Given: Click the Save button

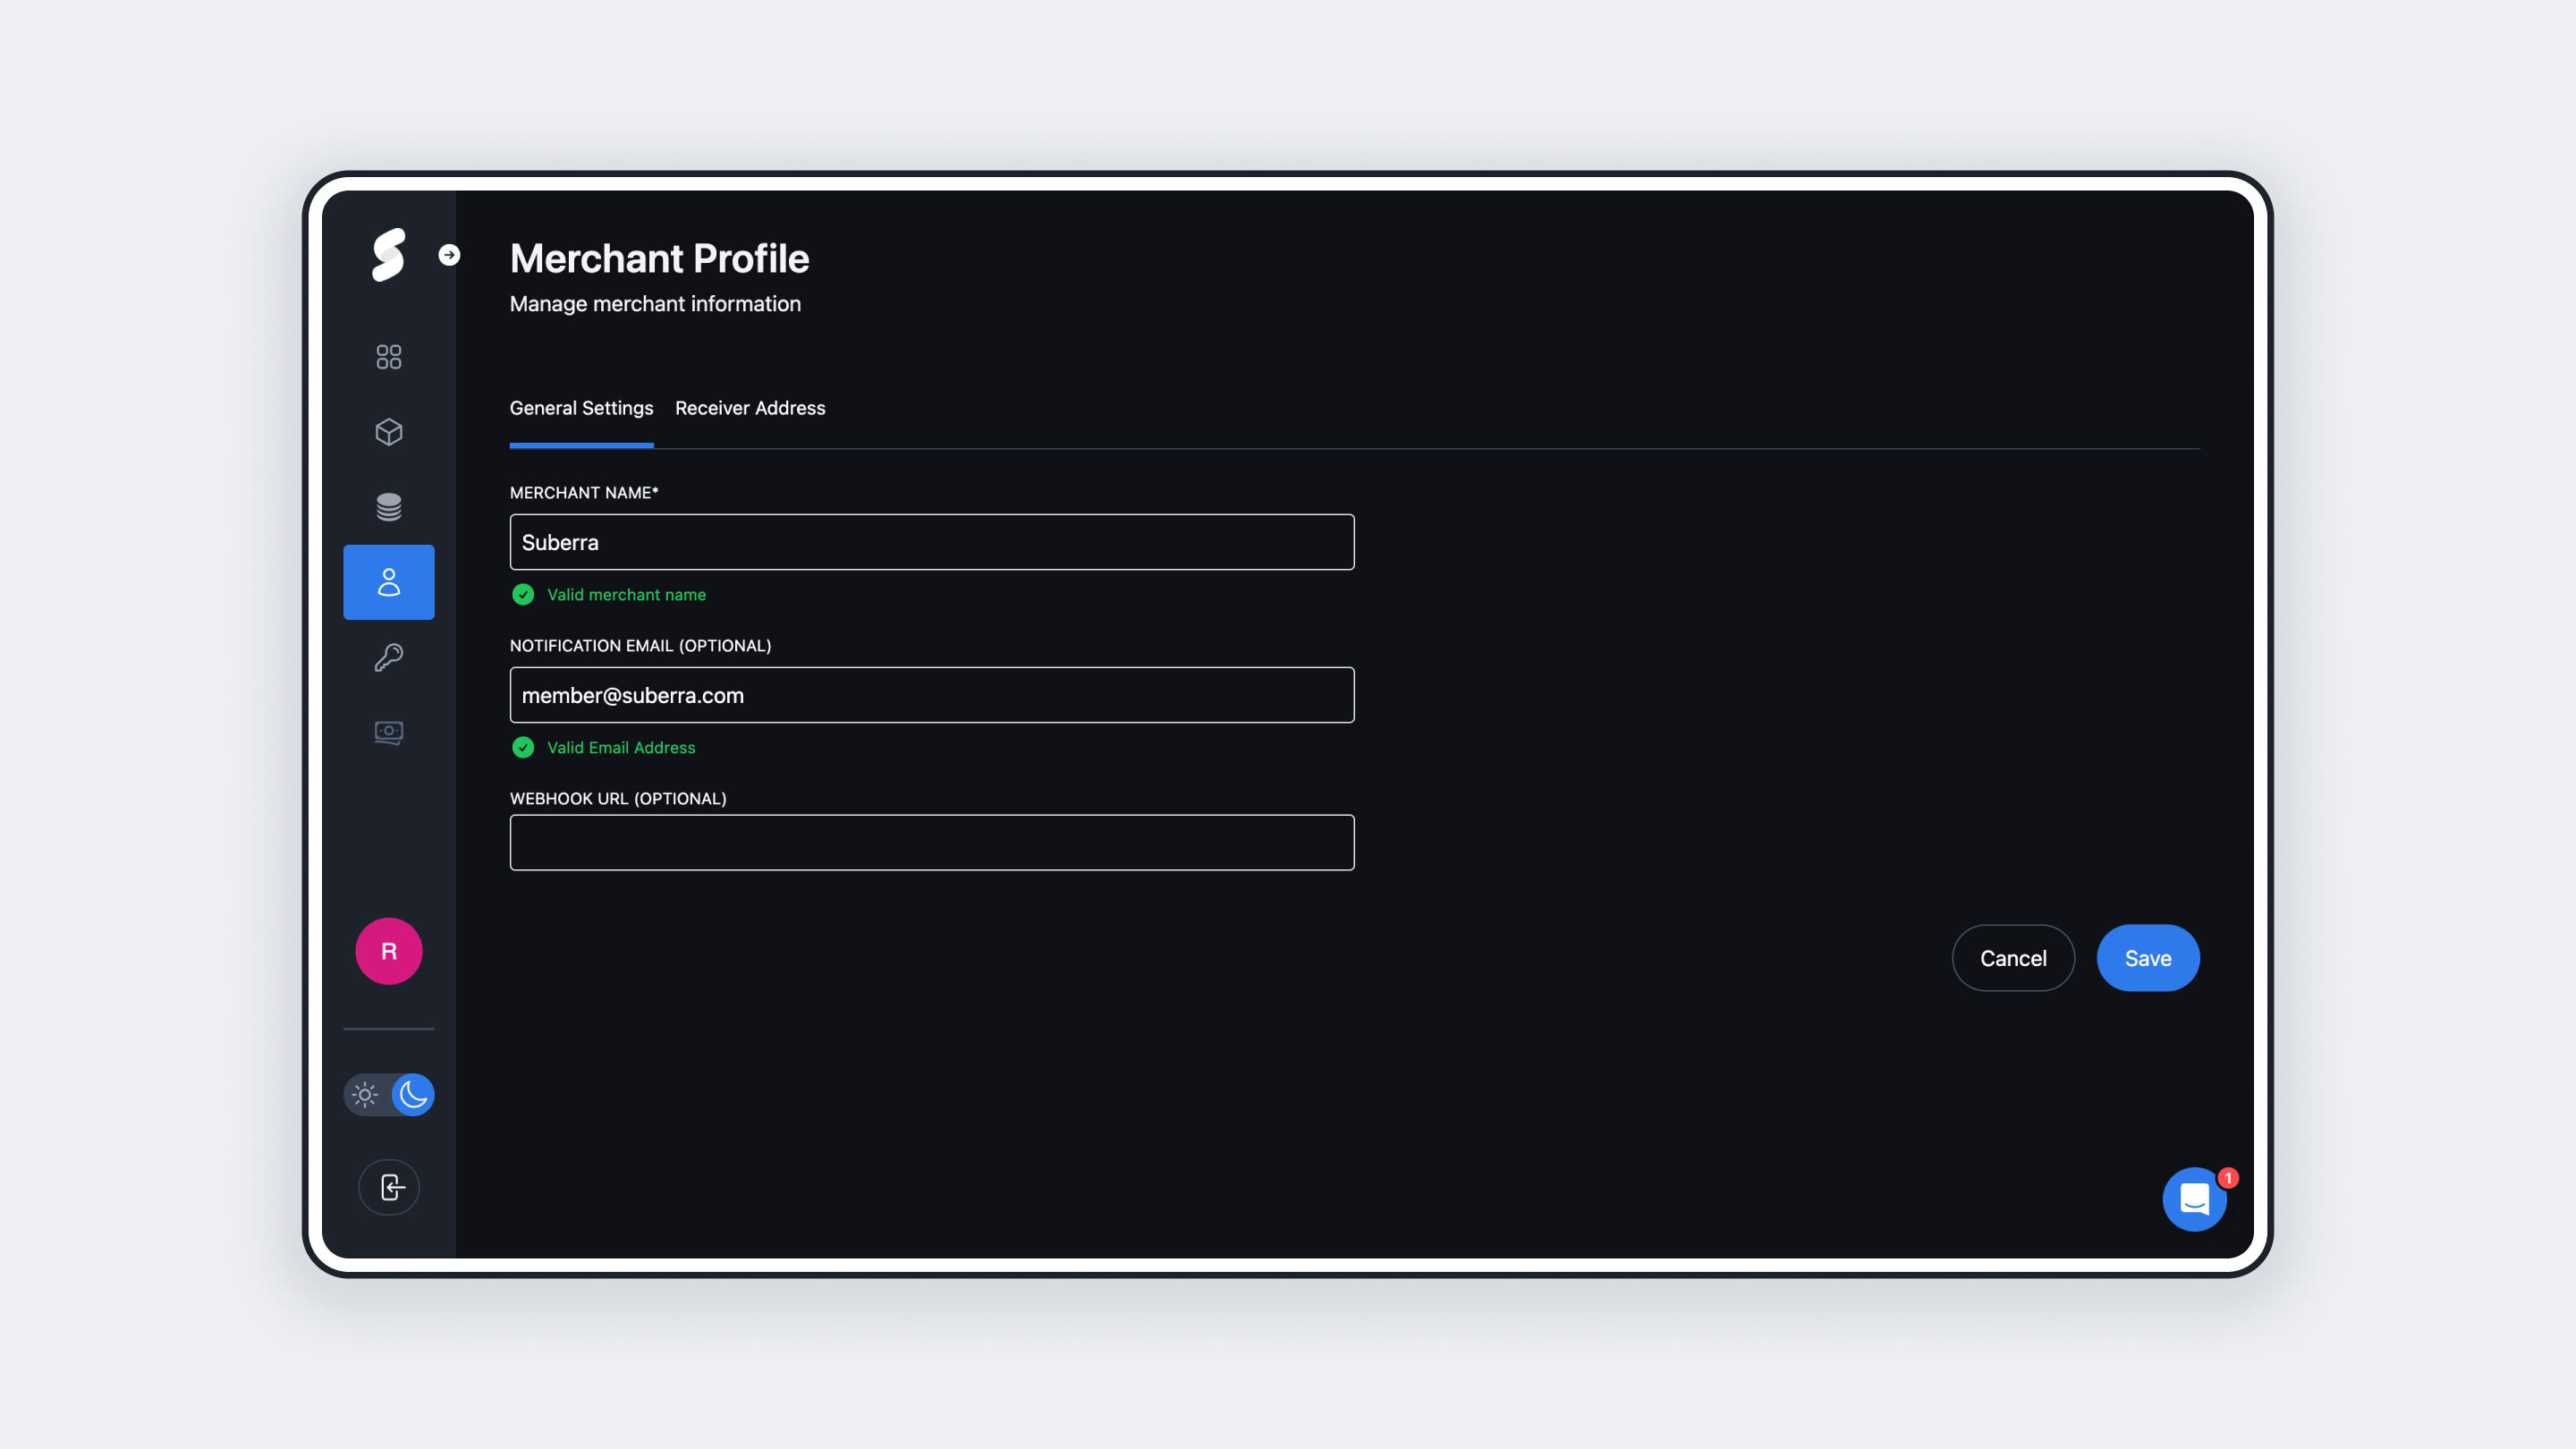Looking at the screenshot, I should point(2147,958).
